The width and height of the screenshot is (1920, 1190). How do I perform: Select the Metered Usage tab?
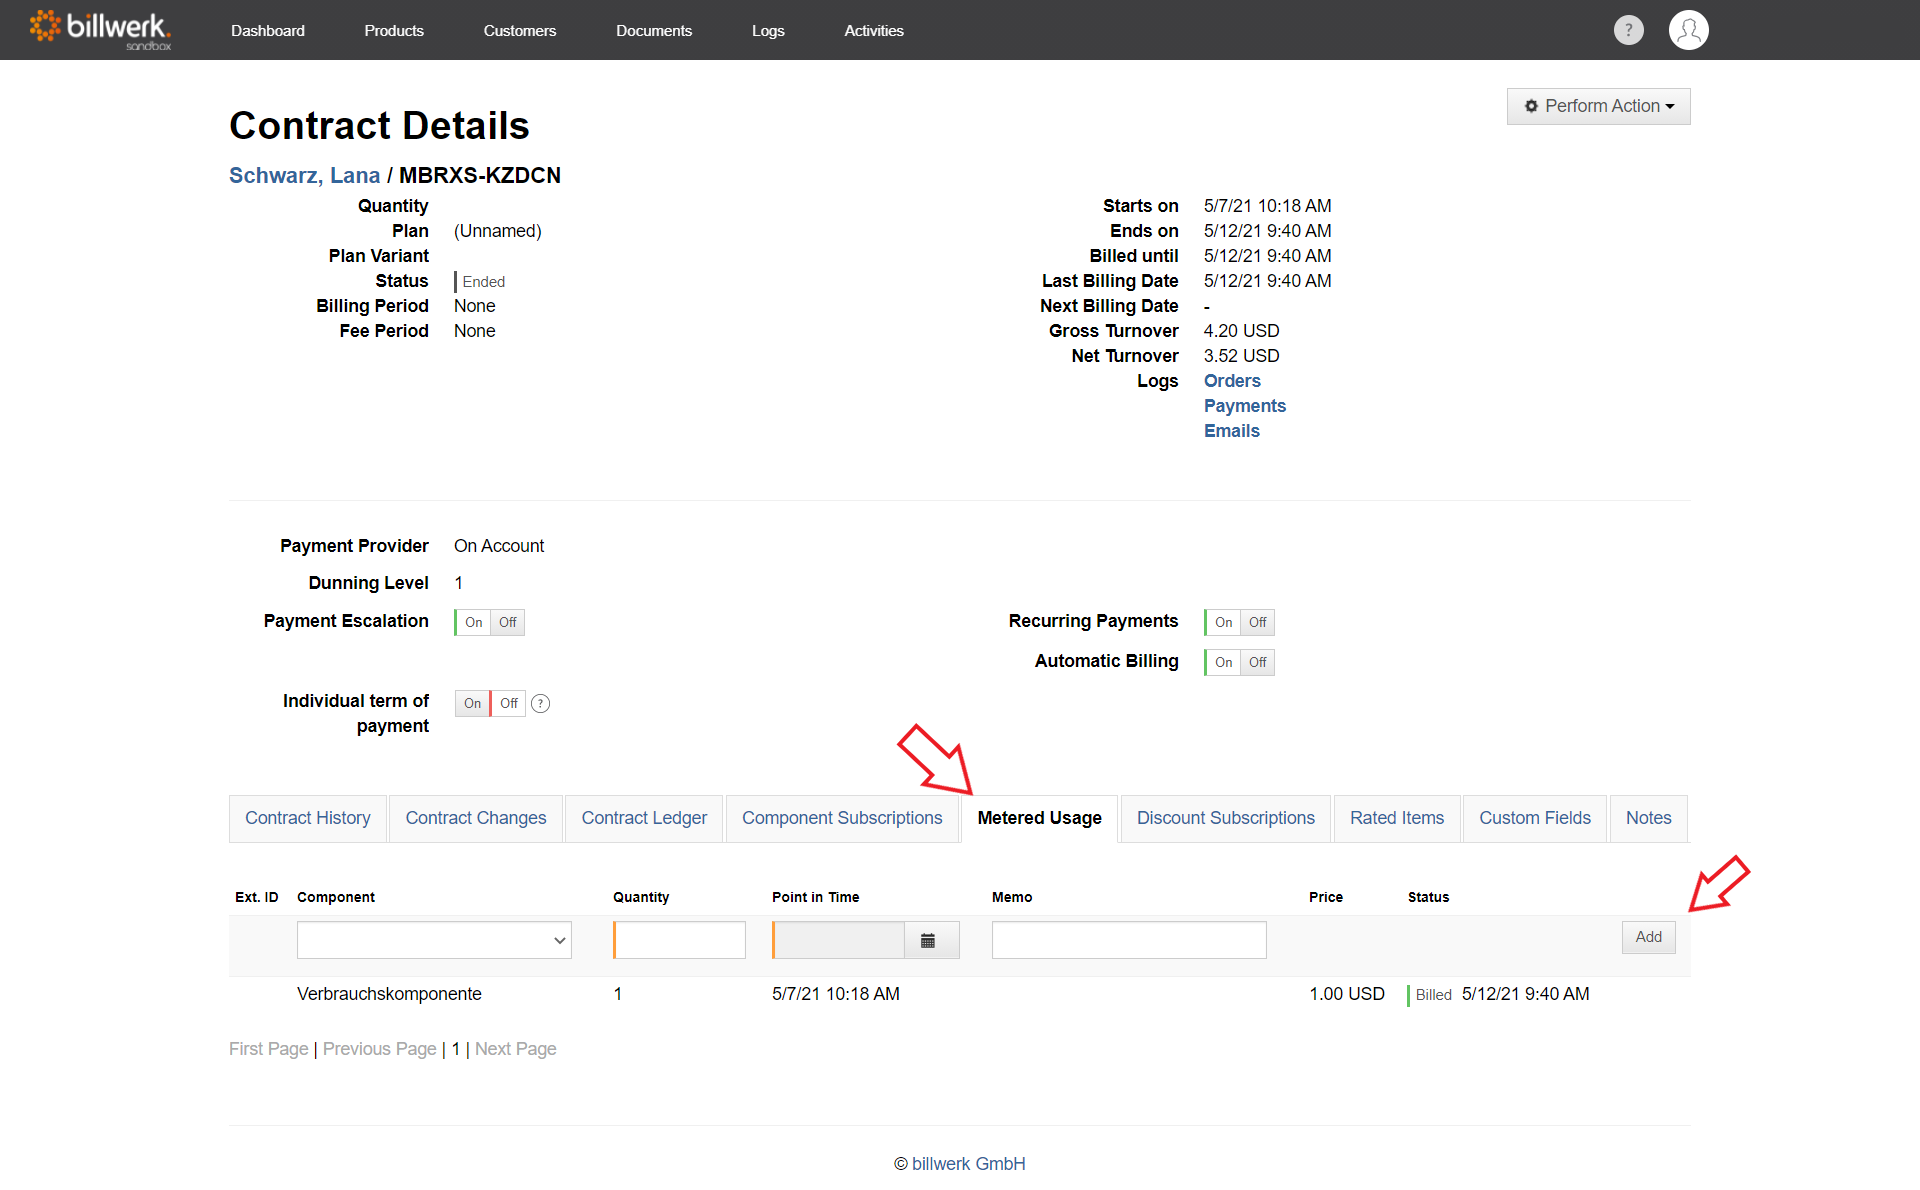pos(1040,818)
